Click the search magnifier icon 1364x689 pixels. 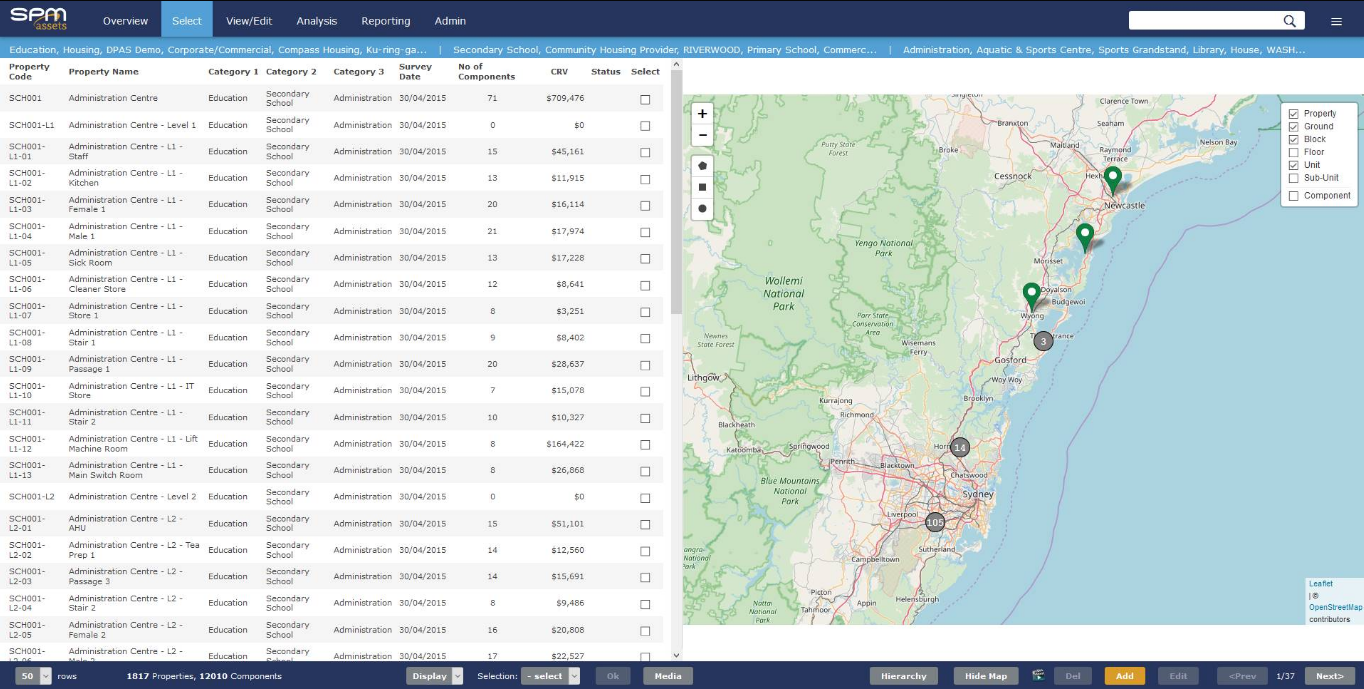click(1290, 19)
